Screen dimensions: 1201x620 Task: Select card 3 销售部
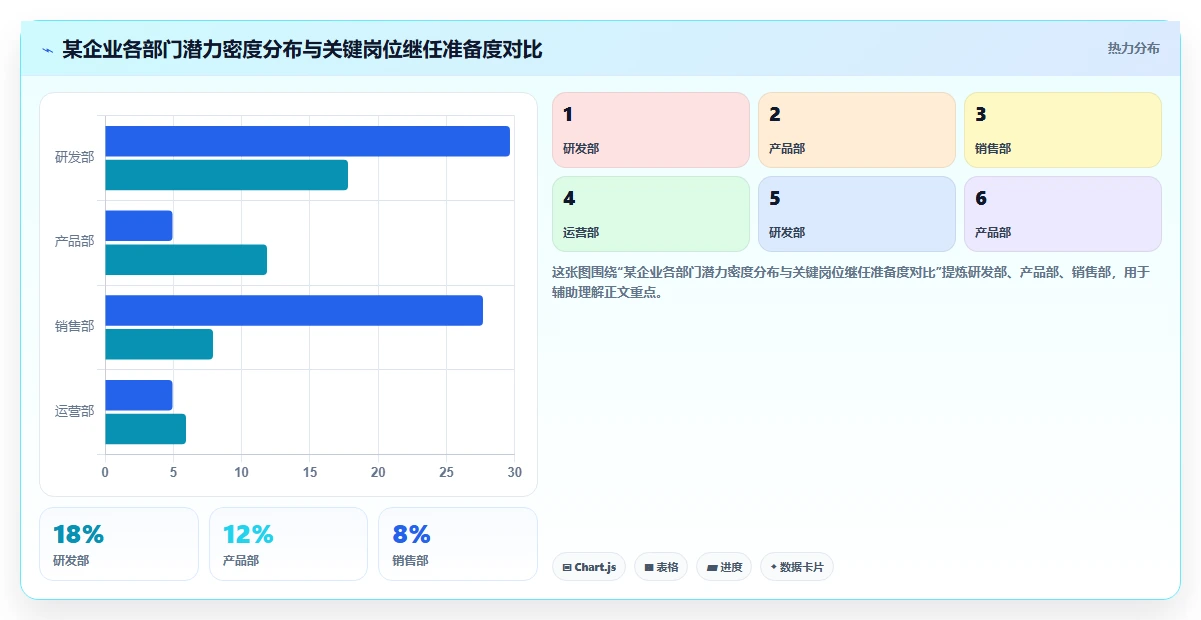click(x=1063, y=130)
